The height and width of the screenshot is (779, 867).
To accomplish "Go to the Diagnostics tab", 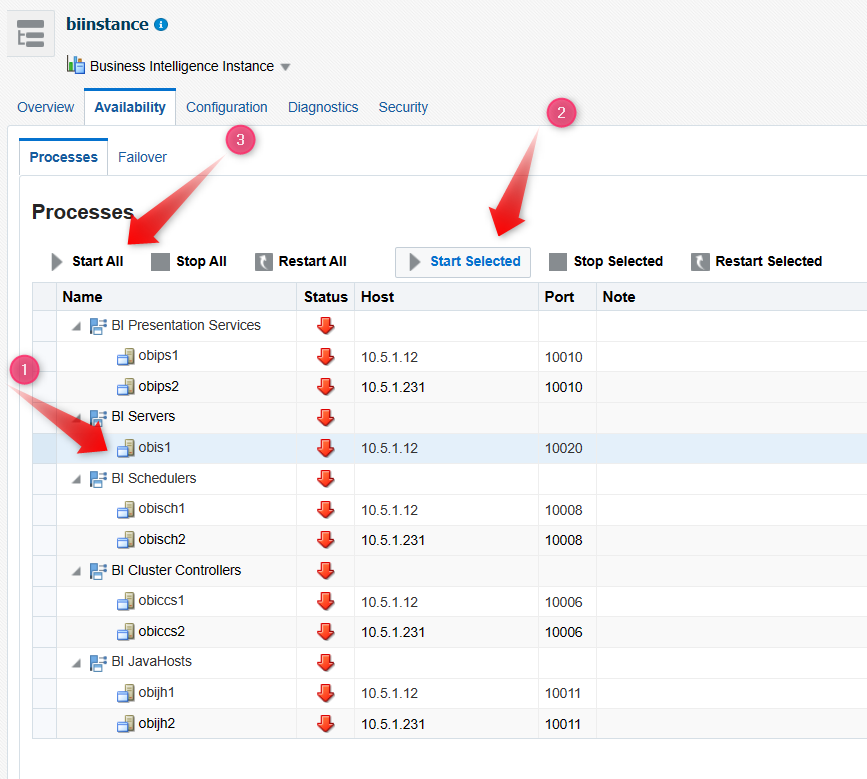I will tap(323, 107).
